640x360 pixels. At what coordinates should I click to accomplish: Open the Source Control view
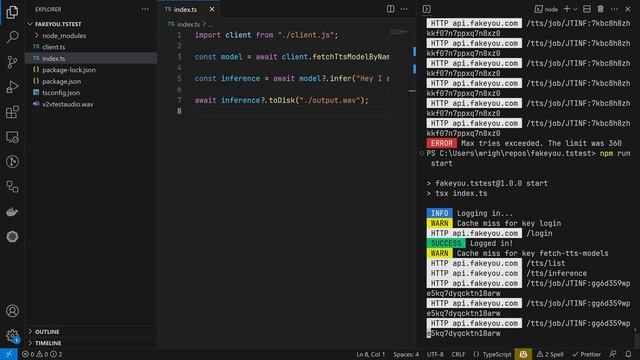[x=12, y=62]
